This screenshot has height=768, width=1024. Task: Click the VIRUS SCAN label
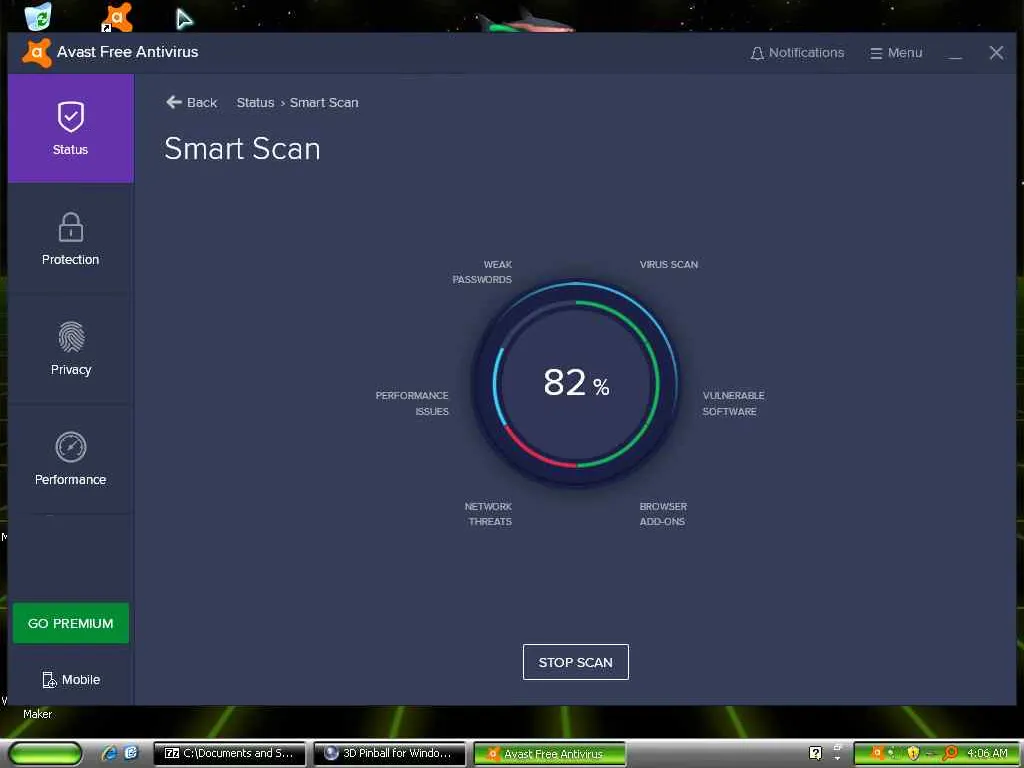(x=669, y=264)
